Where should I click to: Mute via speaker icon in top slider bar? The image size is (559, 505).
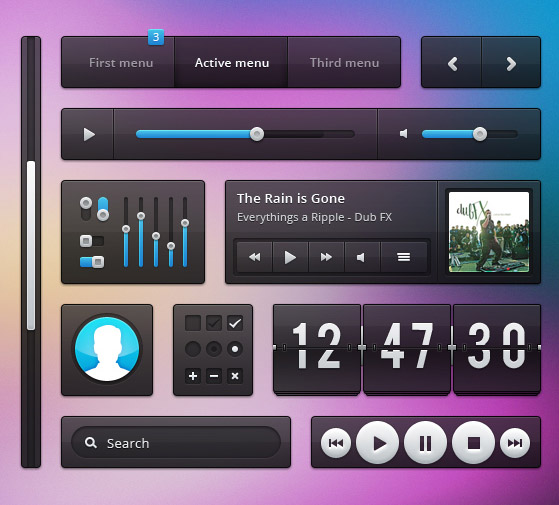[404, 134]
